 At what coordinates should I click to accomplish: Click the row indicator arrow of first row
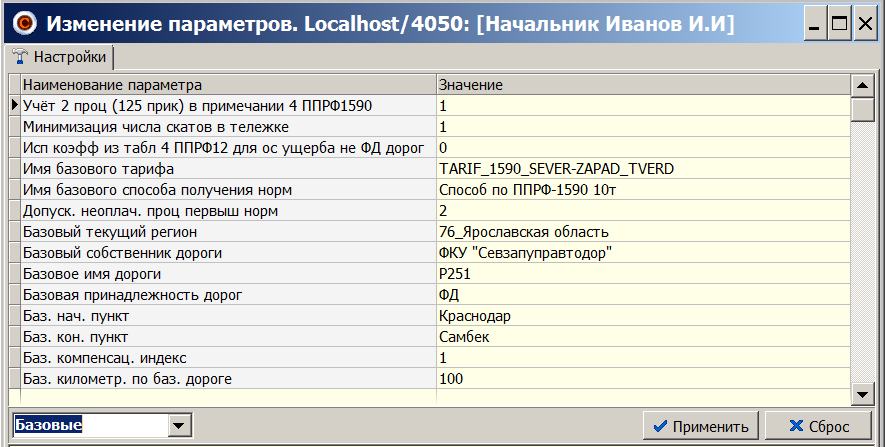(x=14, y=105)
